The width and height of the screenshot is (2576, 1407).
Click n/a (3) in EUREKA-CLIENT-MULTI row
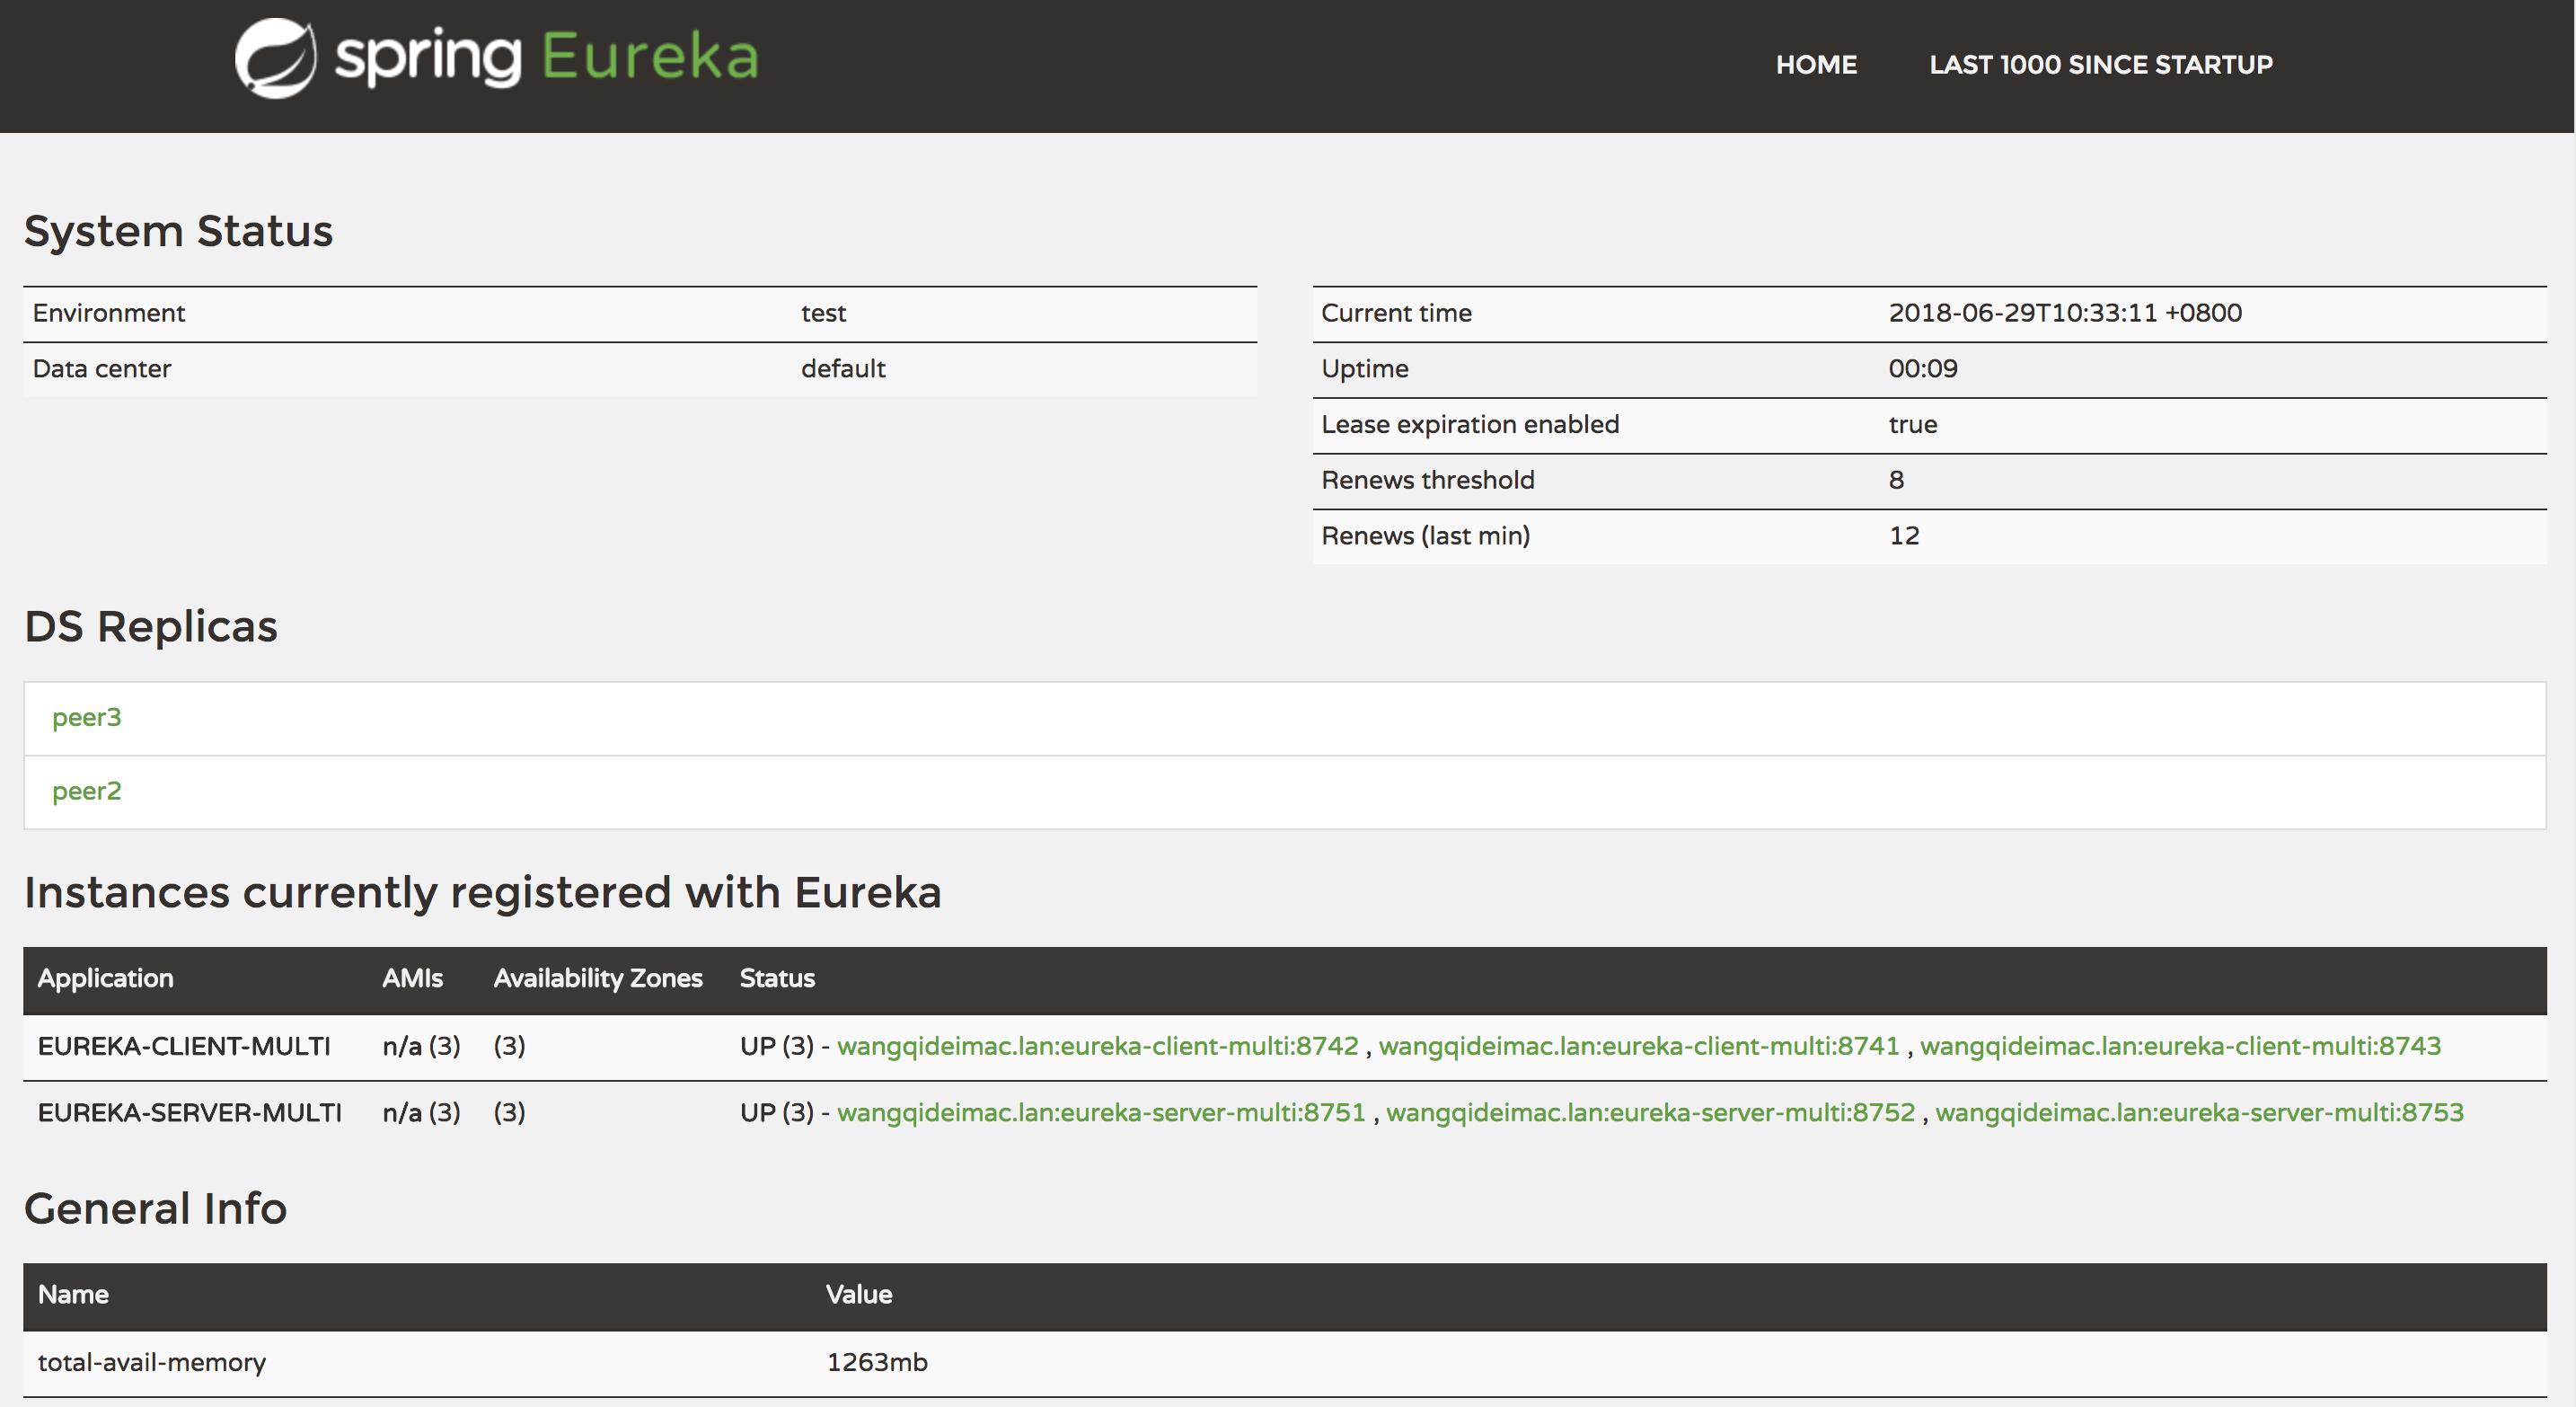point(421,1046)
